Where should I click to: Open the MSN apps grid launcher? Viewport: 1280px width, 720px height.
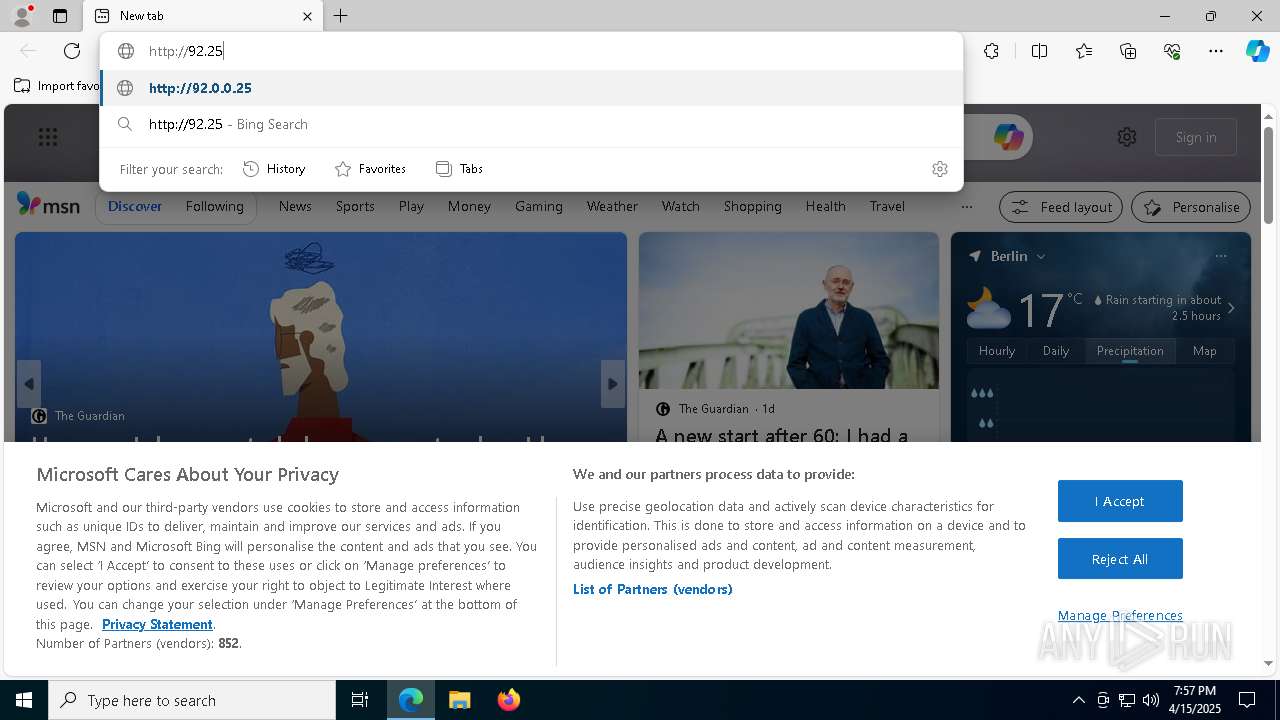coord(48,137)
